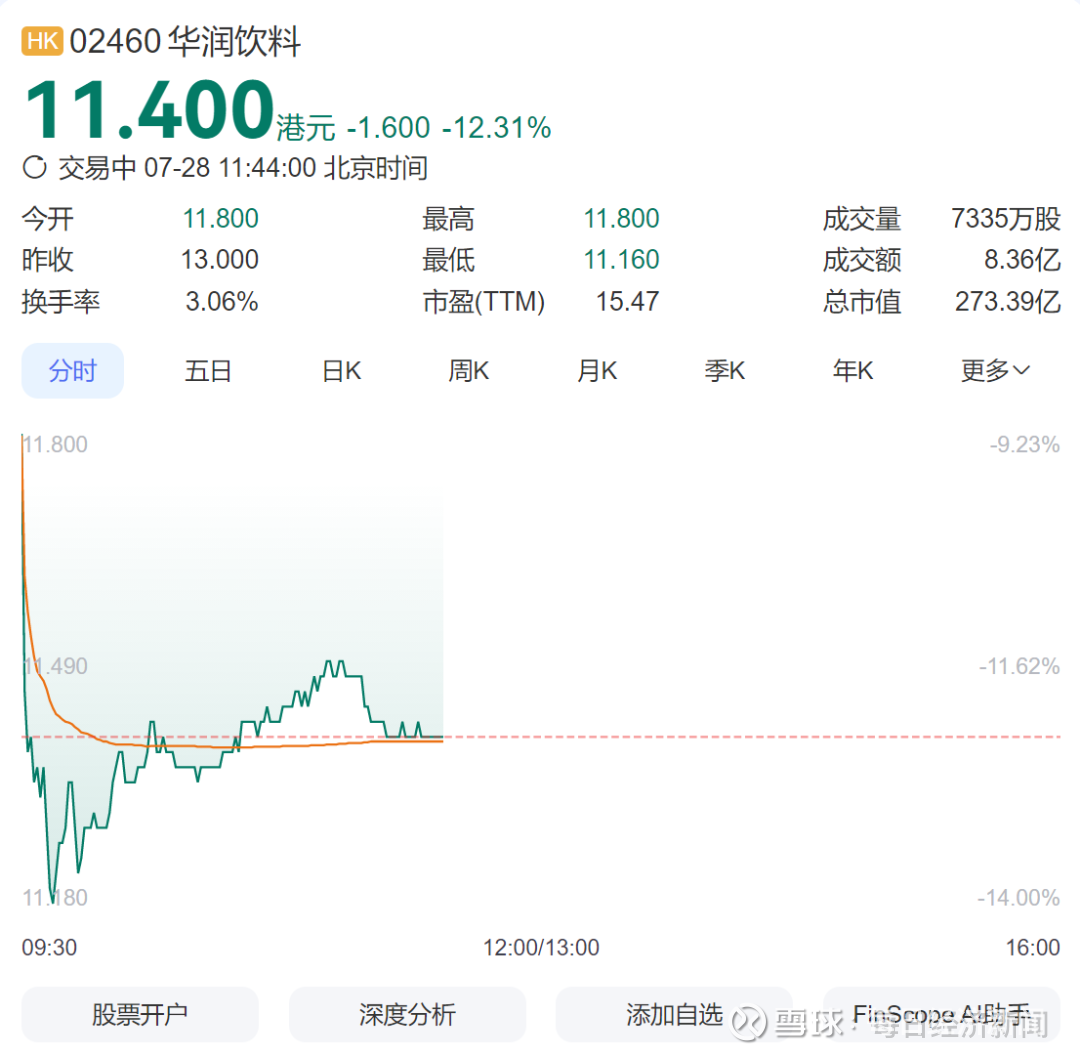This screenshot has height=1057, width=1080.
Task: Switch to the 月K monthly chart
Action: 597,371
